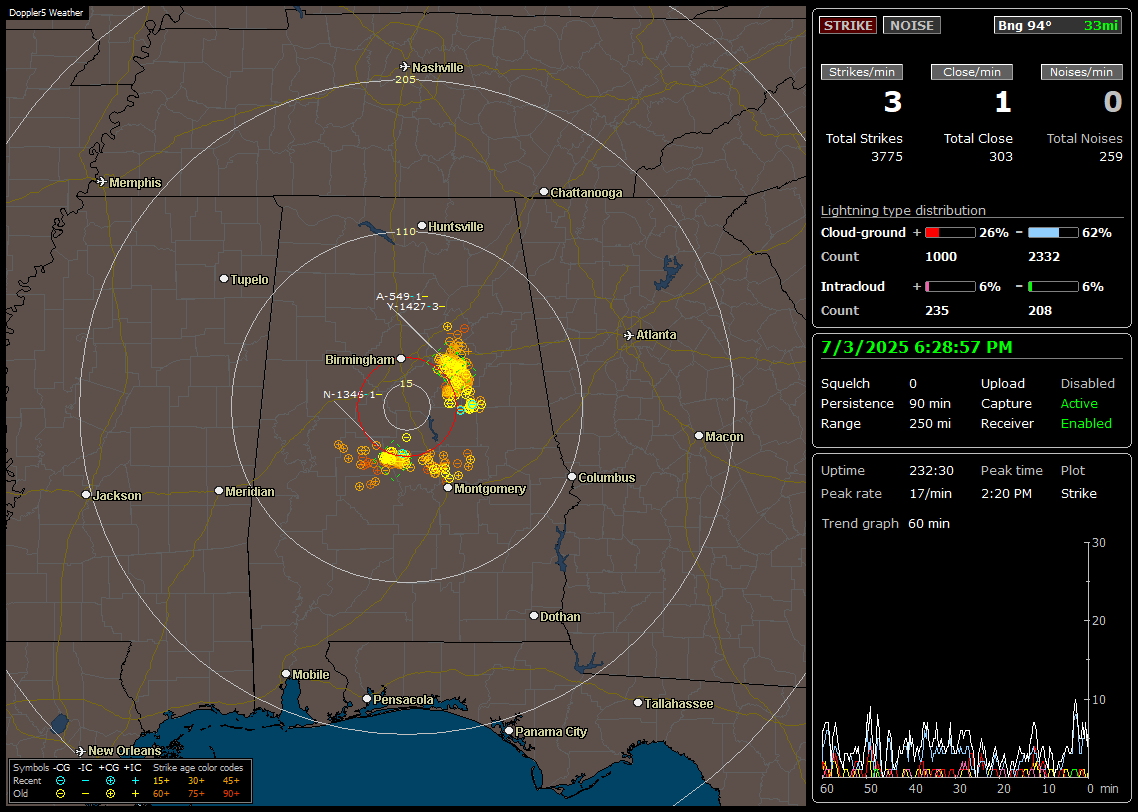Click the Total Close value 303
Screen dimensions: 1138x812
(1000, 157)
